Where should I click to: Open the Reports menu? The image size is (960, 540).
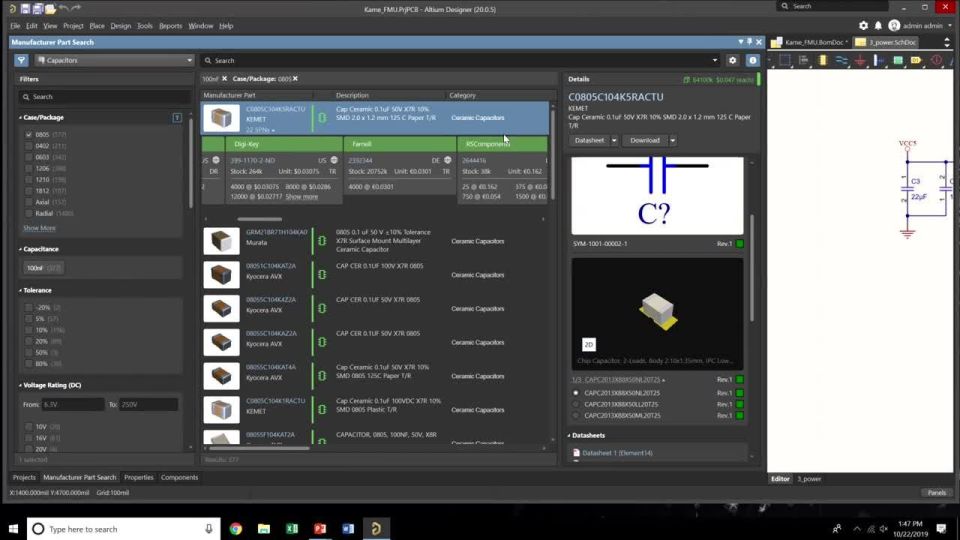170,26
